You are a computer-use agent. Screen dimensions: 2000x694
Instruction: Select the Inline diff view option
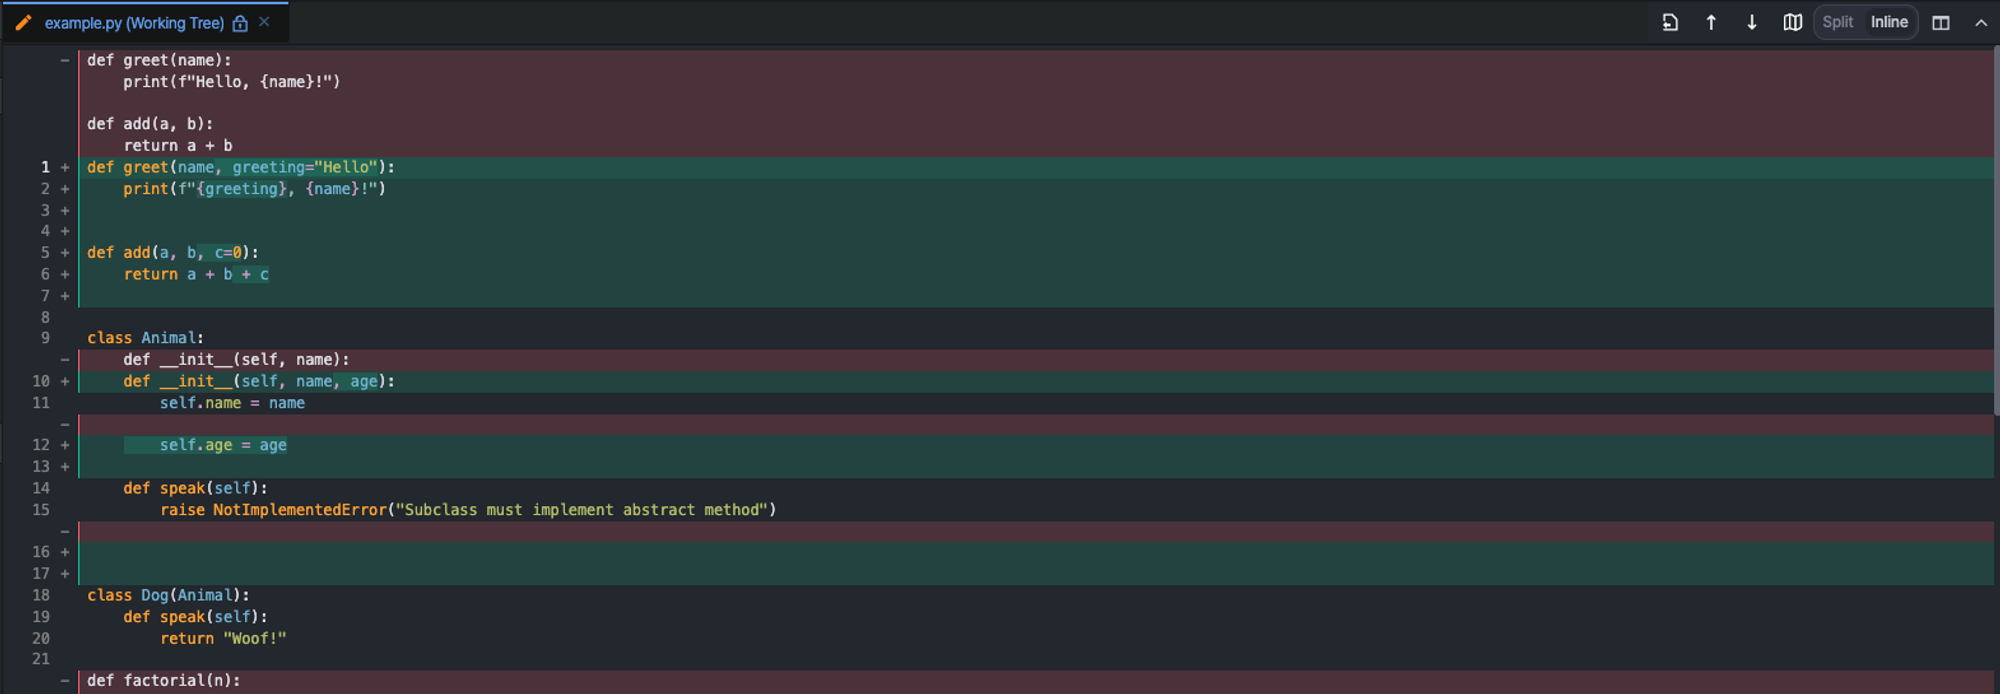pyautogui.click(x=1889, y=22)
